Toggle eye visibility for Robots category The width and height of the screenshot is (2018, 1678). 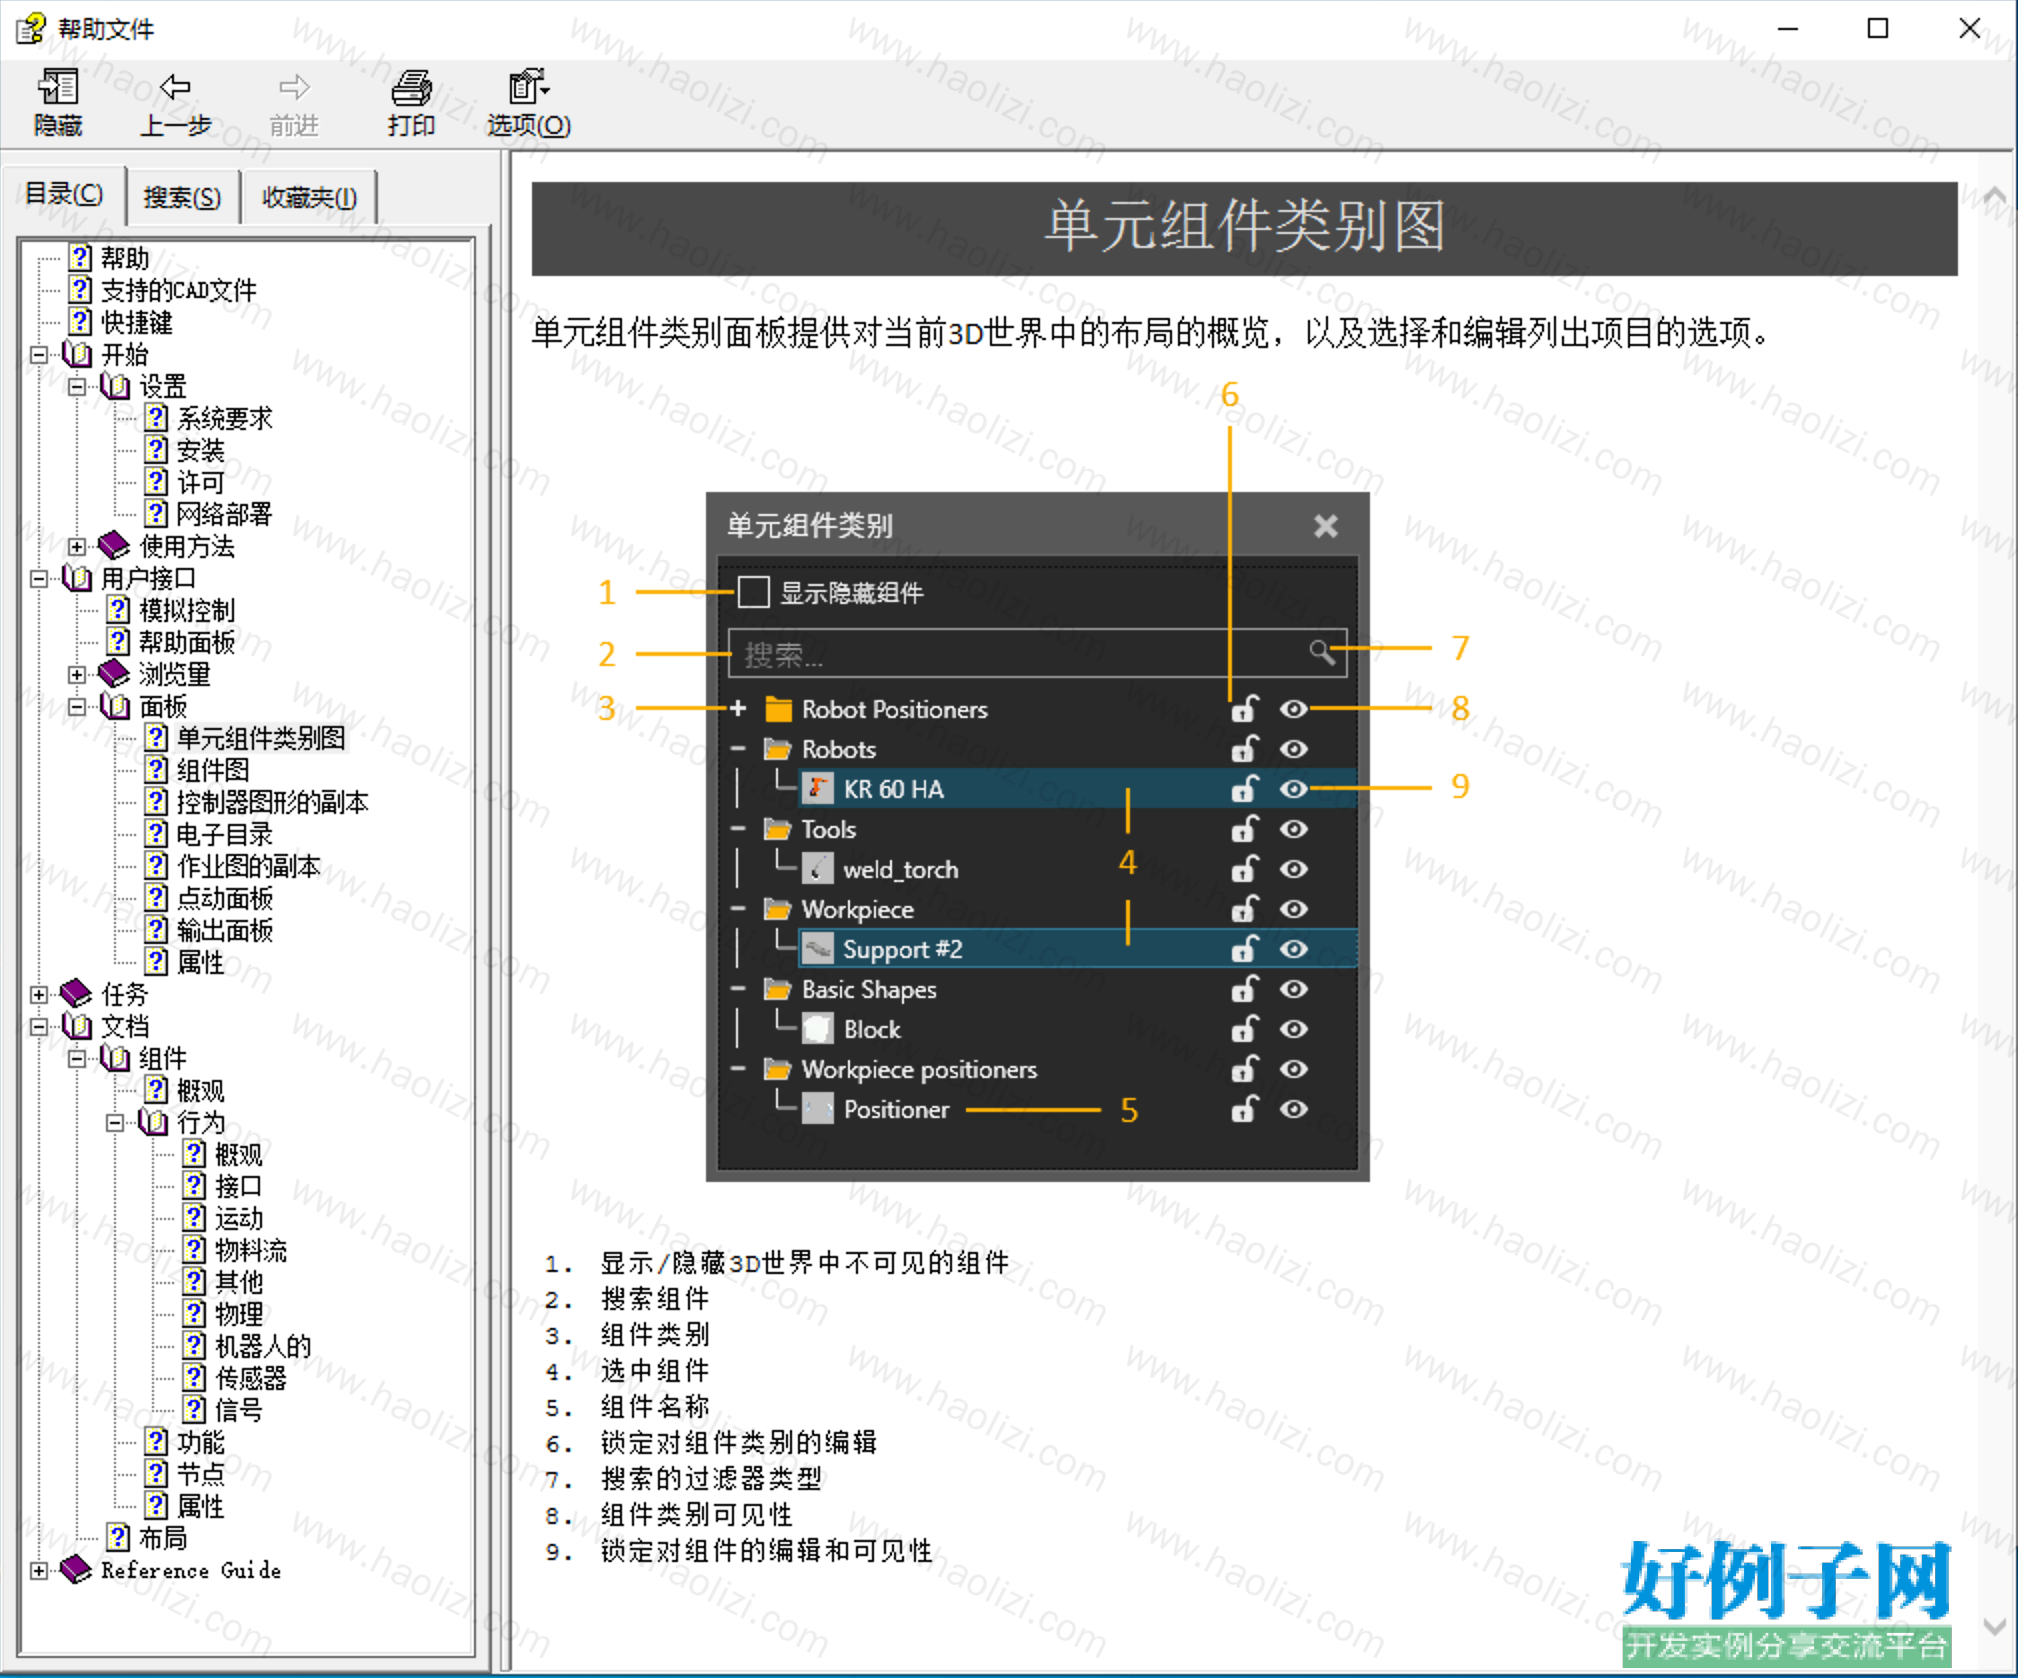coord(1293,749)
